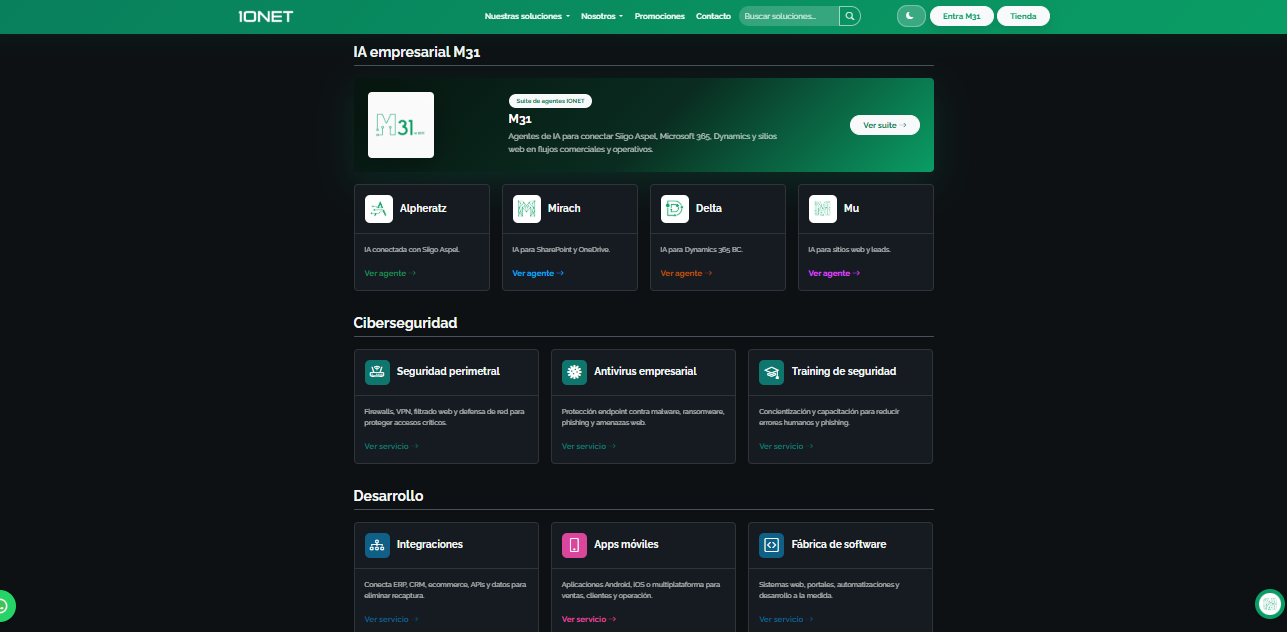
Task: Click Ver agente link under Alpheratz
Action: (x=390, y=273)
